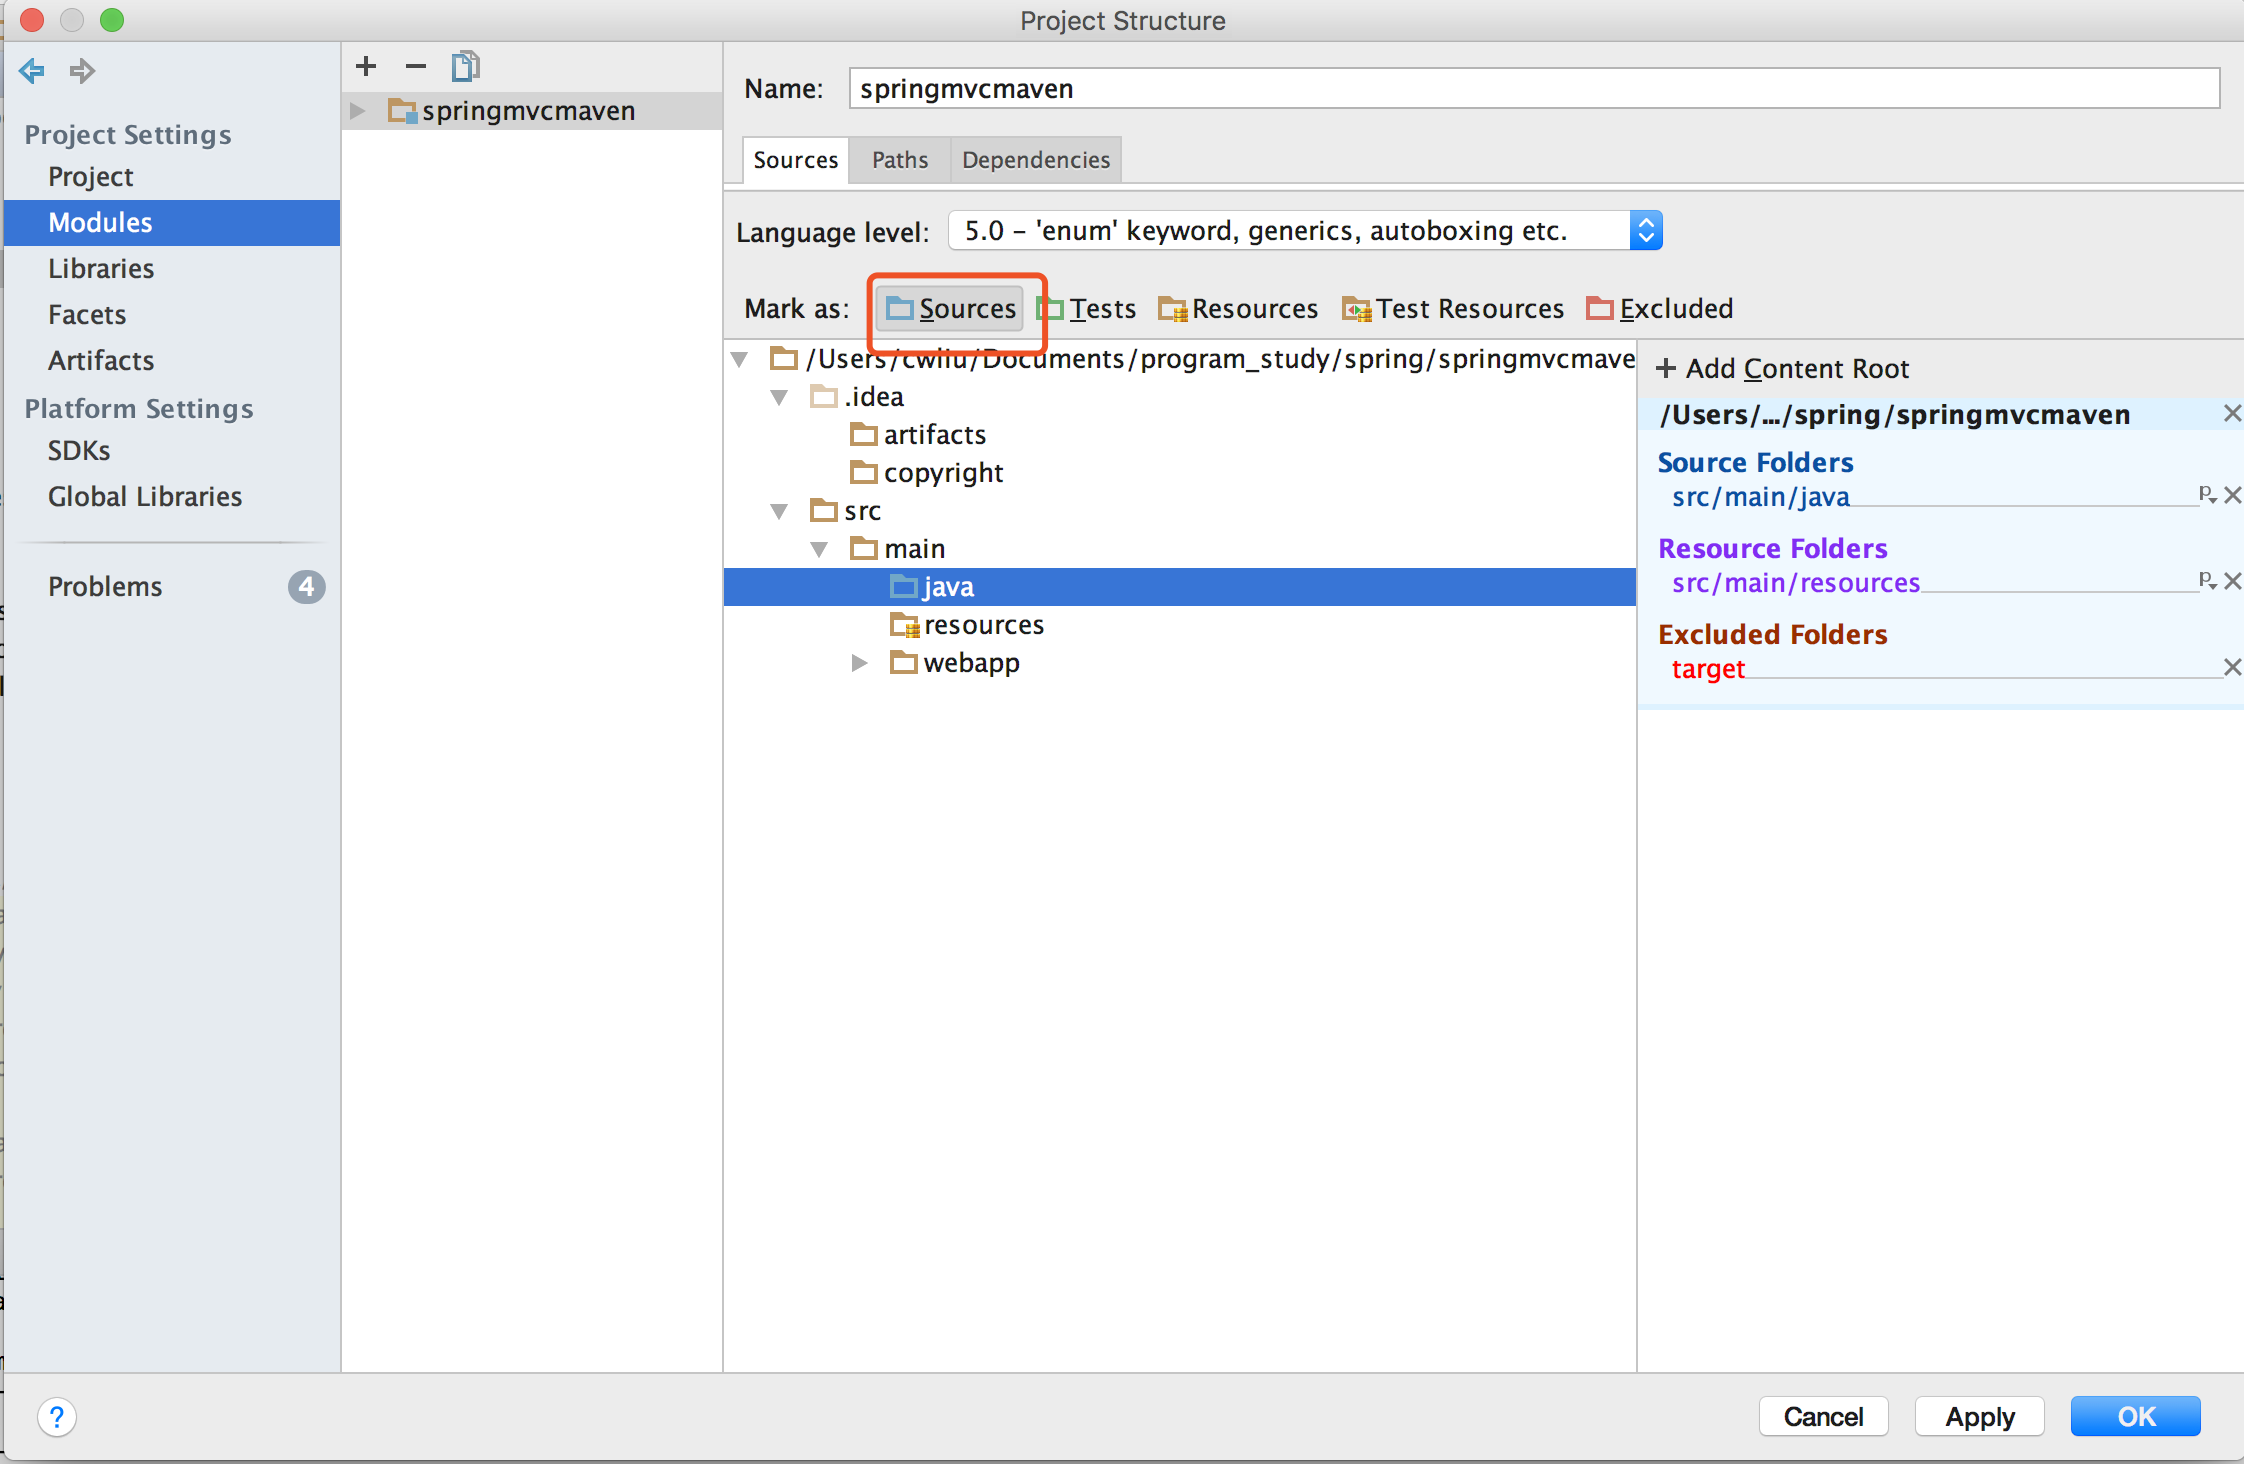2244x1464 pixels.
Task: Collapse the .idea folder
Action: pos(780,397)
